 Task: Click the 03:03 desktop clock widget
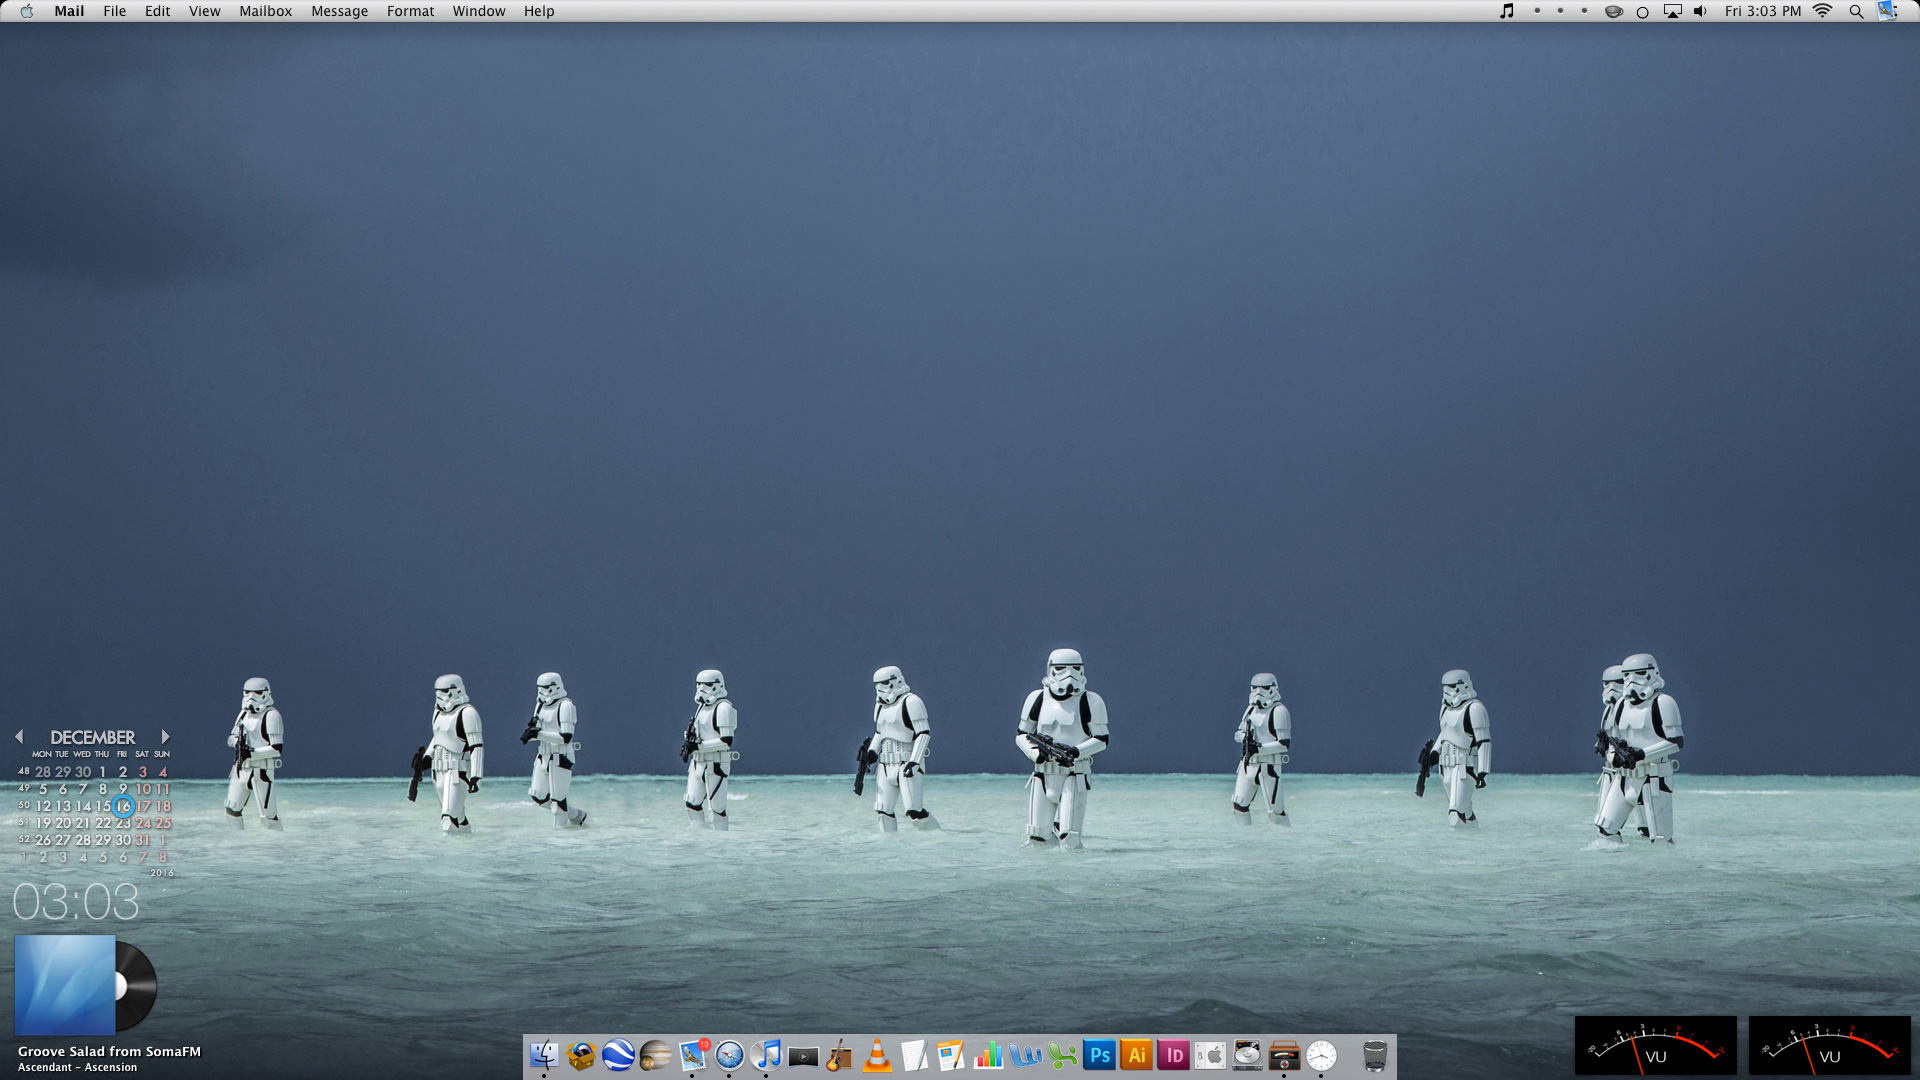click(x=76, y=902)
